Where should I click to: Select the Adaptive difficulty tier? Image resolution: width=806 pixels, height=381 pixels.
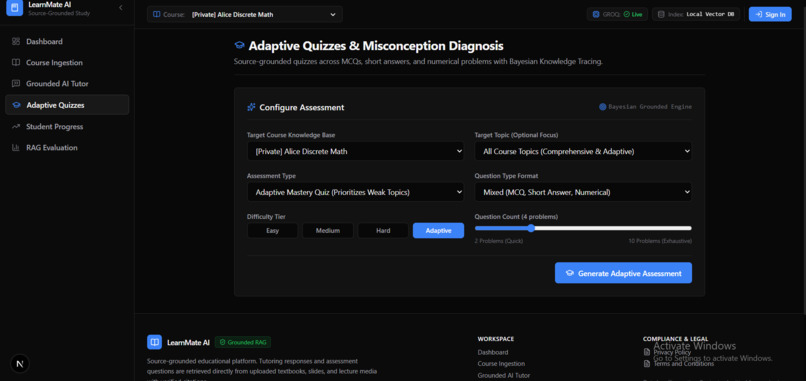pos(438,230)
